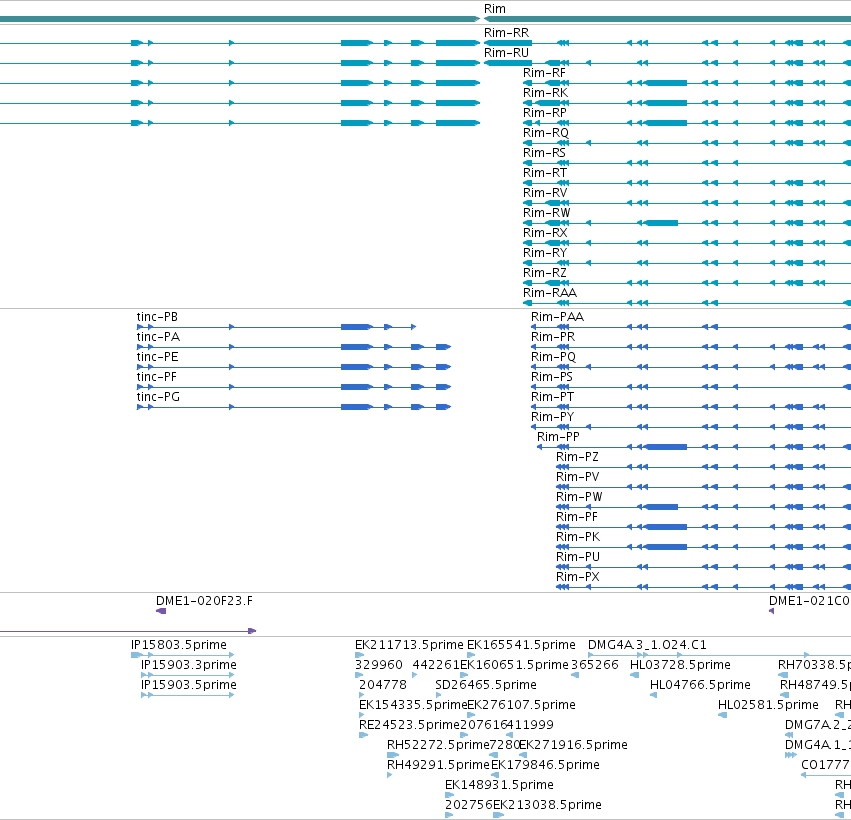Select the Rim-RV transcript label
The height and width of the screenshot is (820, 851).
(545, 193)
